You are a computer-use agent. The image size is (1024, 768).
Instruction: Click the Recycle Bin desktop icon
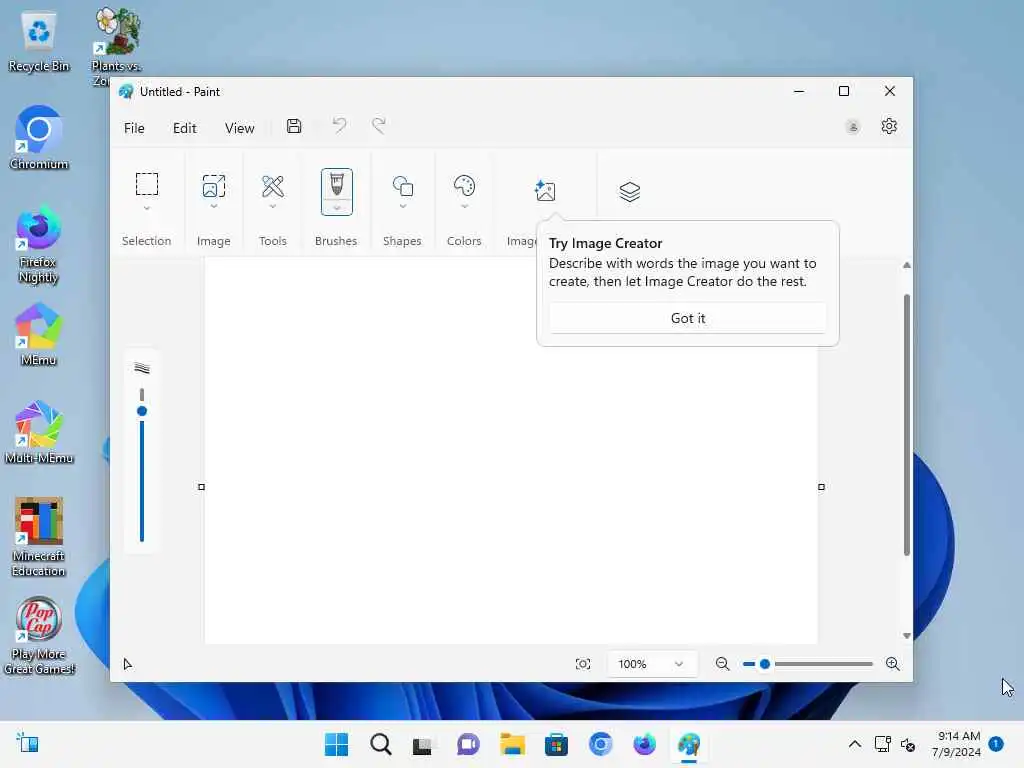pos(39,42)
